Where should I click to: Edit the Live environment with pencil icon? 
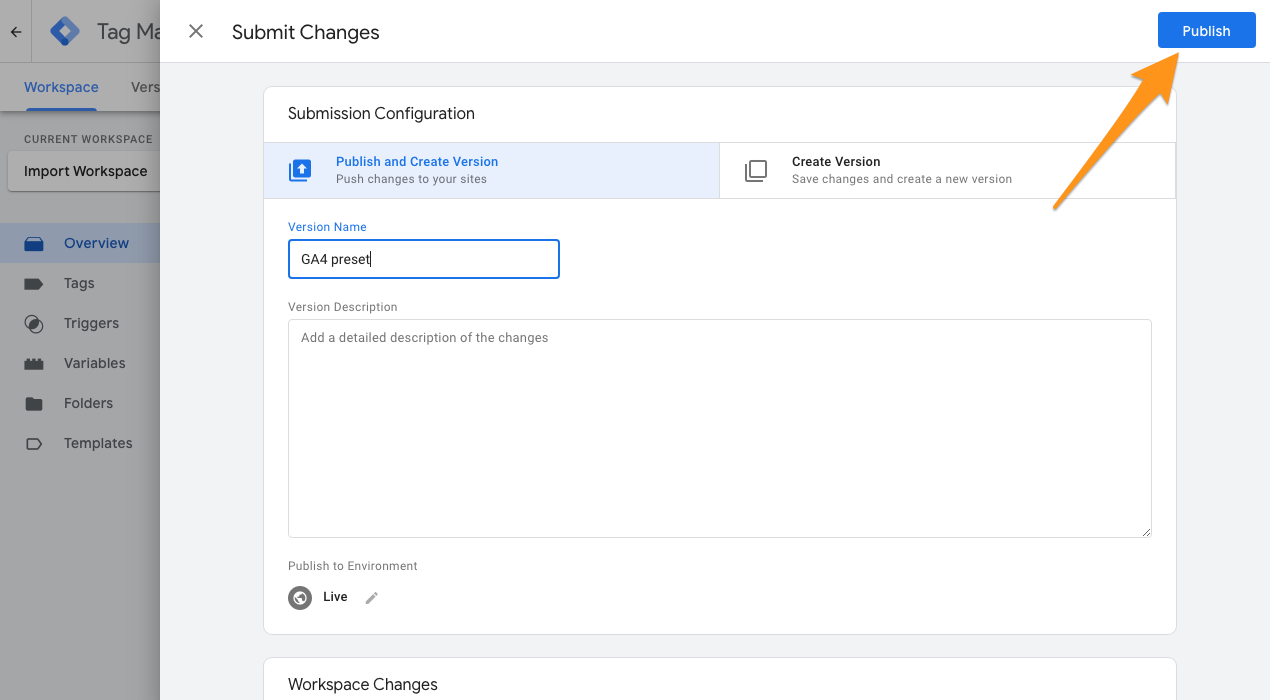pyautogui.click(x=372, y=598)
